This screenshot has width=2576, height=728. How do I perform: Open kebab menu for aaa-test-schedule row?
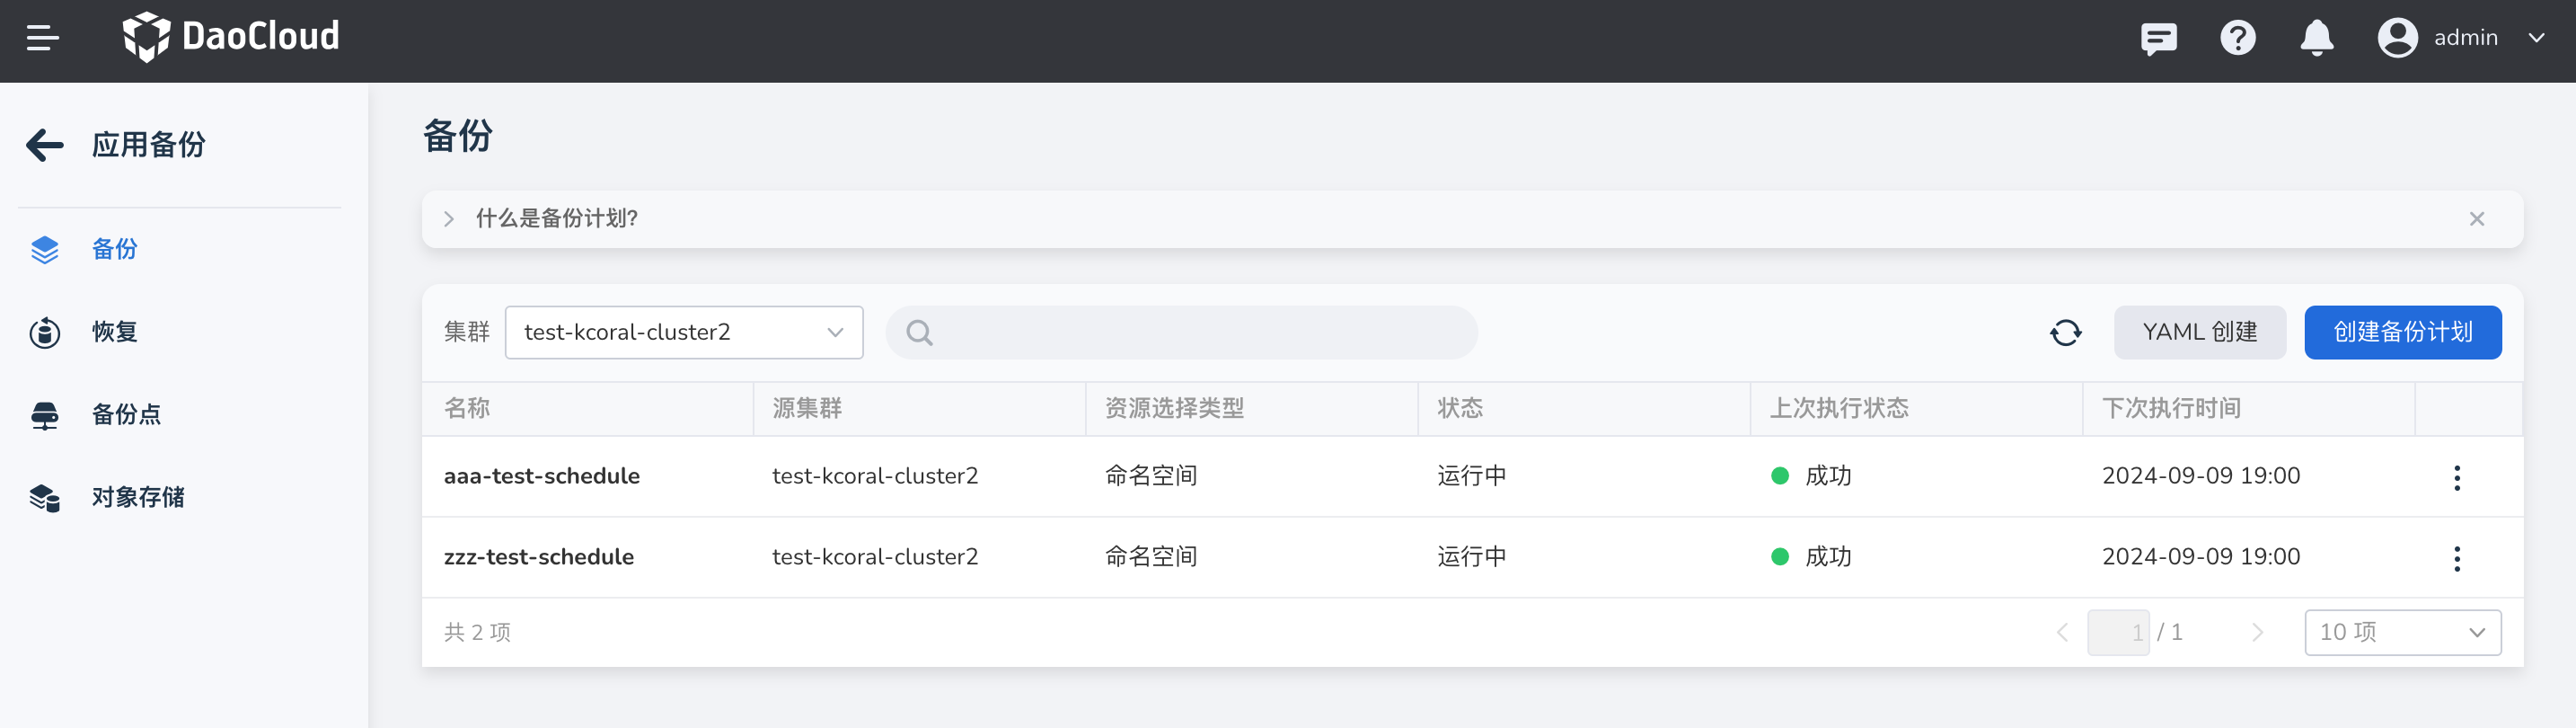pyautogui.click(x=2458, y=477)
